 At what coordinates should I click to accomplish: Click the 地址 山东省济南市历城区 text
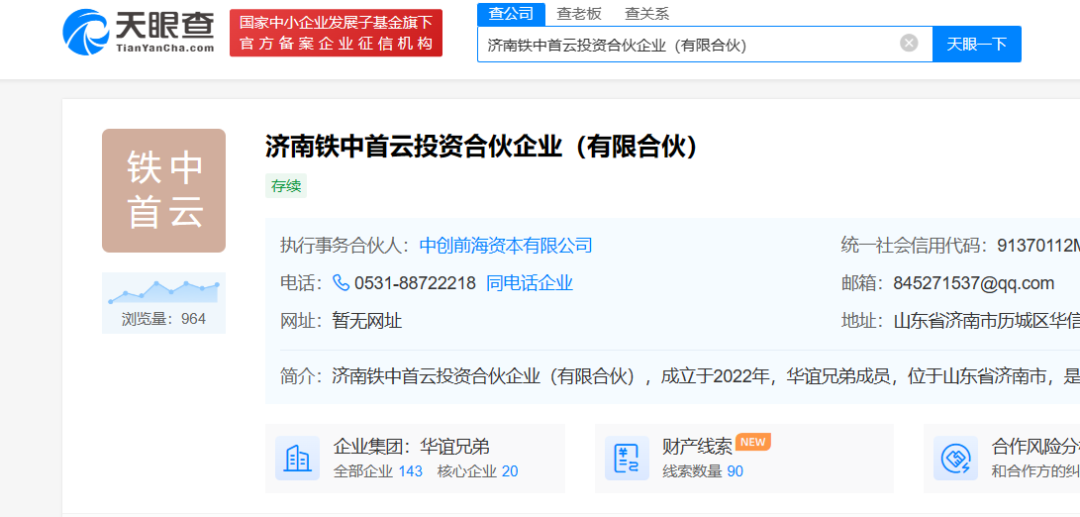(x=986, y=321)
